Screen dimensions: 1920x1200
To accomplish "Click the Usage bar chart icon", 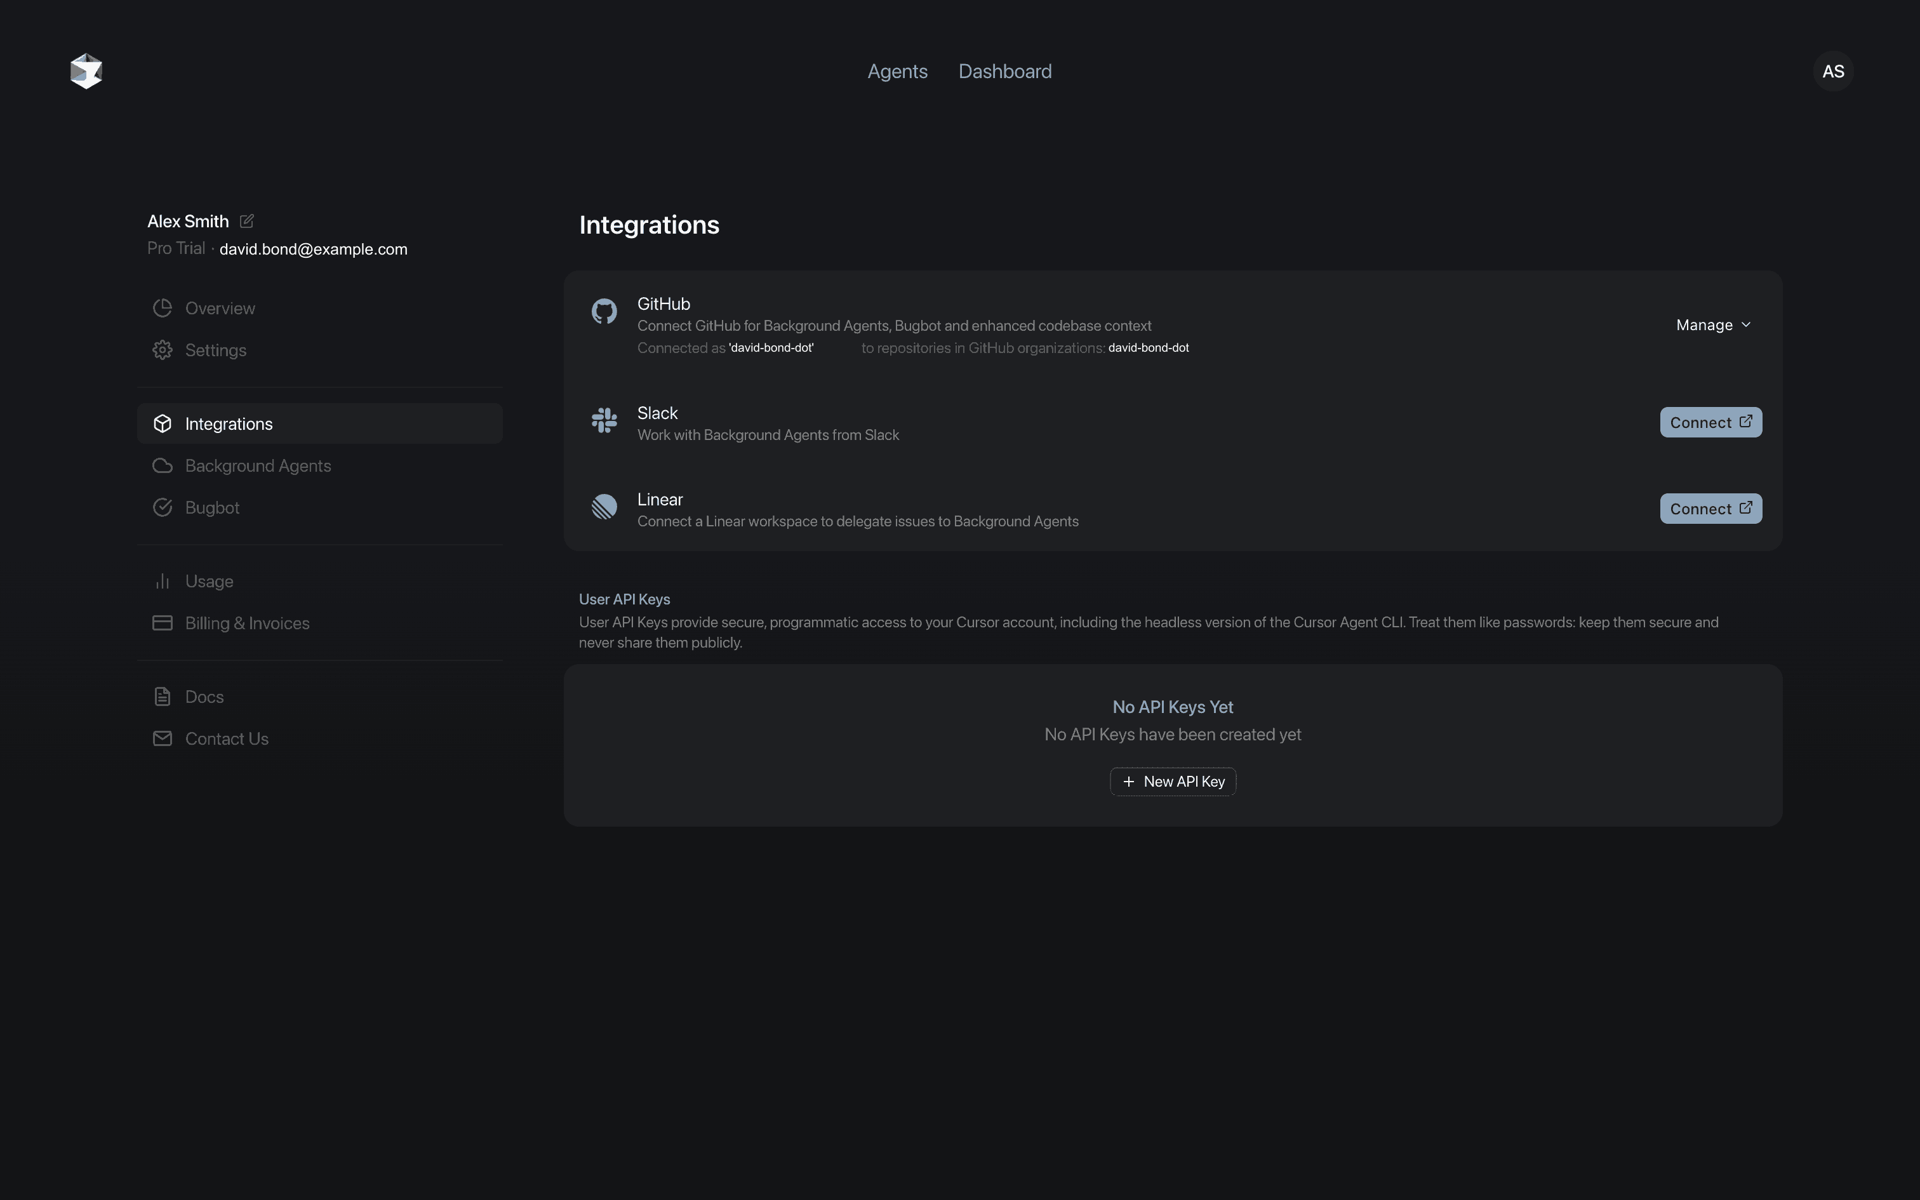I will coord(162,581).
